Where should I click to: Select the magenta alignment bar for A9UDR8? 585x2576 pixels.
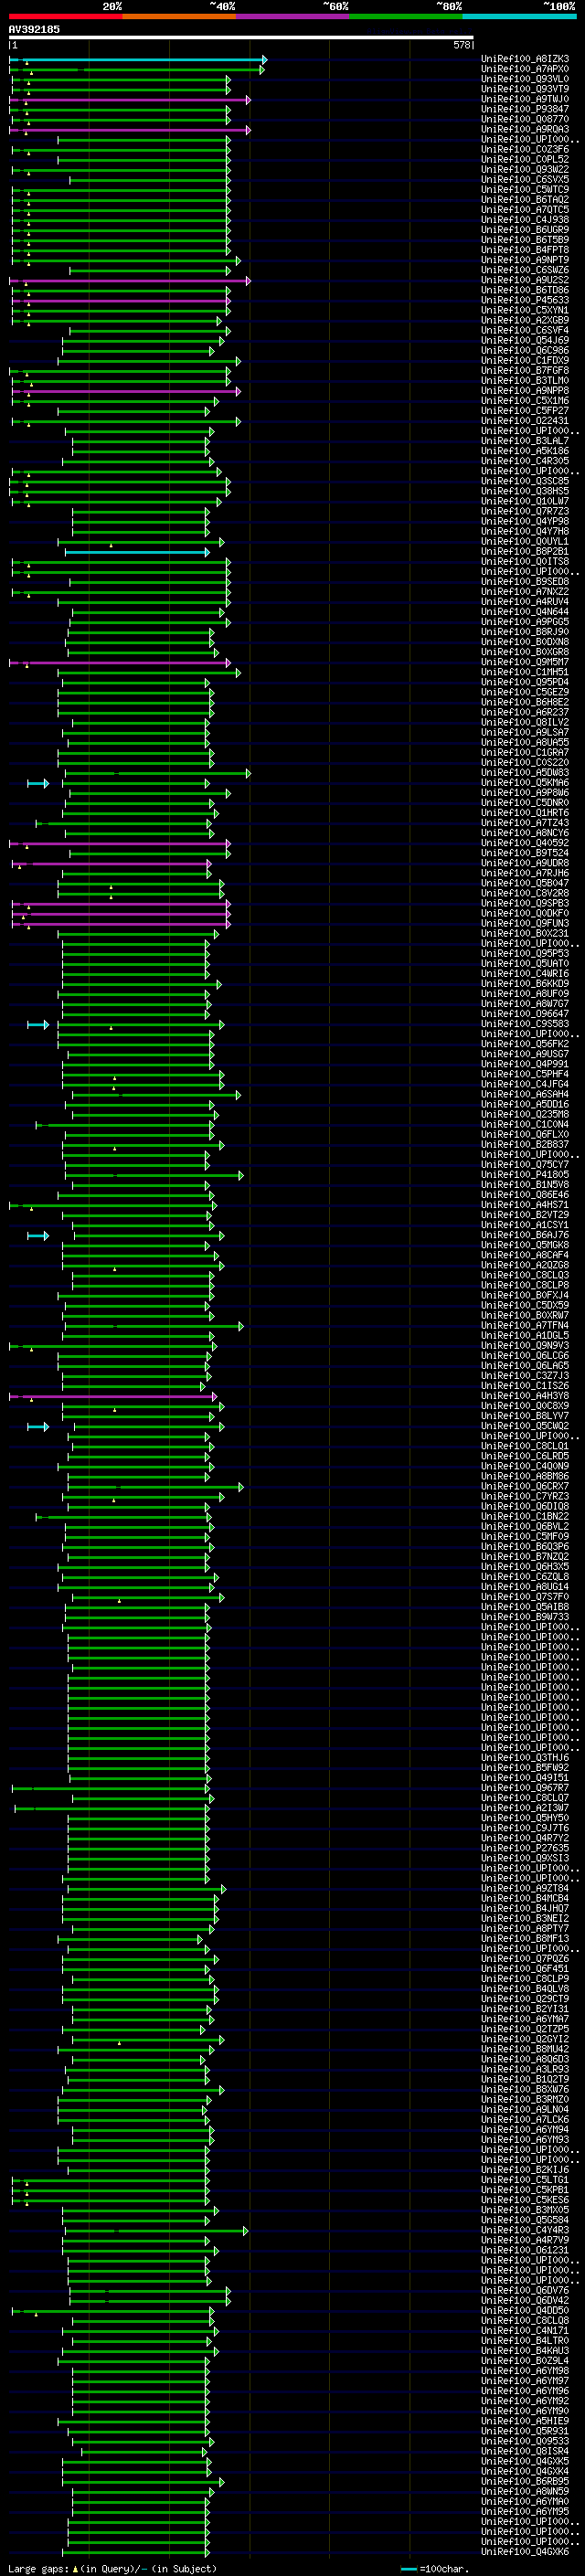[x=112, y=864]
